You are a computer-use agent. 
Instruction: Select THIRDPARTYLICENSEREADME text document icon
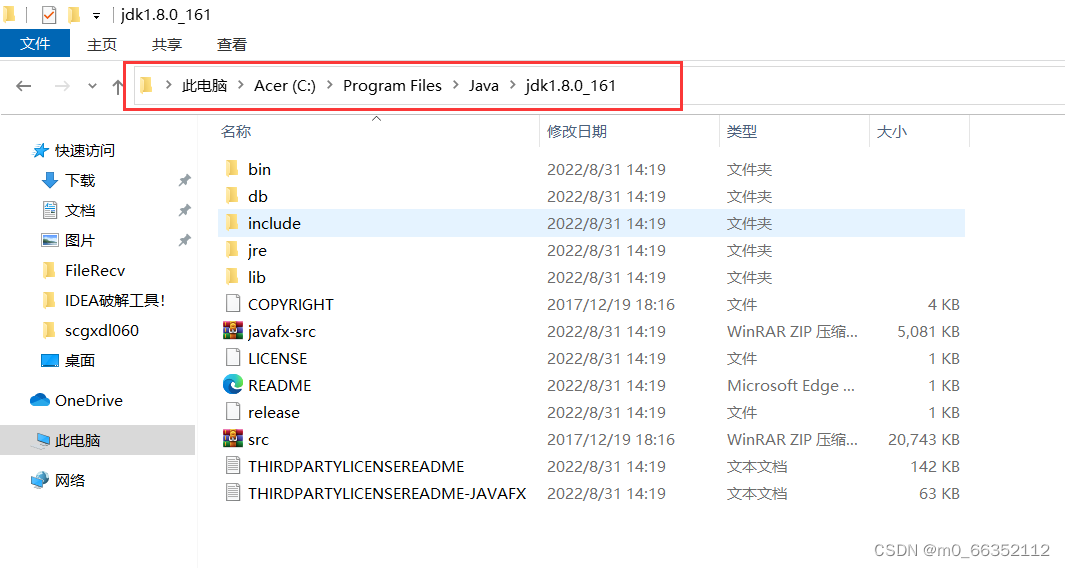pos(232,466)
